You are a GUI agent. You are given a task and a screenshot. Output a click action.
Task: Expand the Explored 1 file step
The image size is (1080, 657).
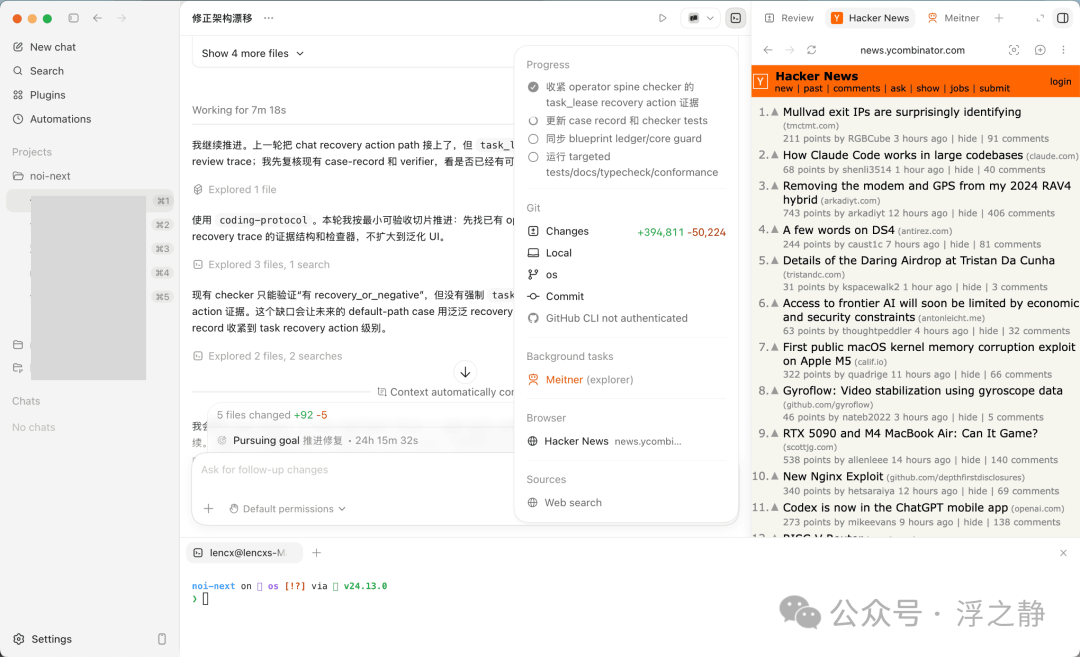(235, 189)
